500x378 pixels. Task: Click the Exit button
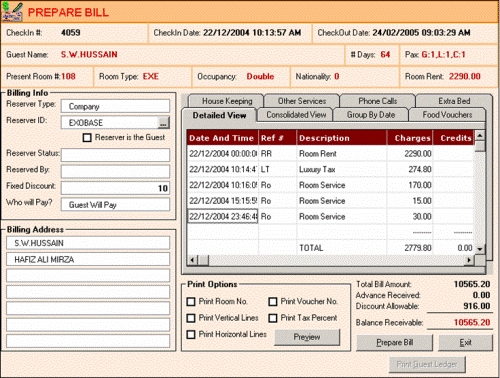coord(465,342)
